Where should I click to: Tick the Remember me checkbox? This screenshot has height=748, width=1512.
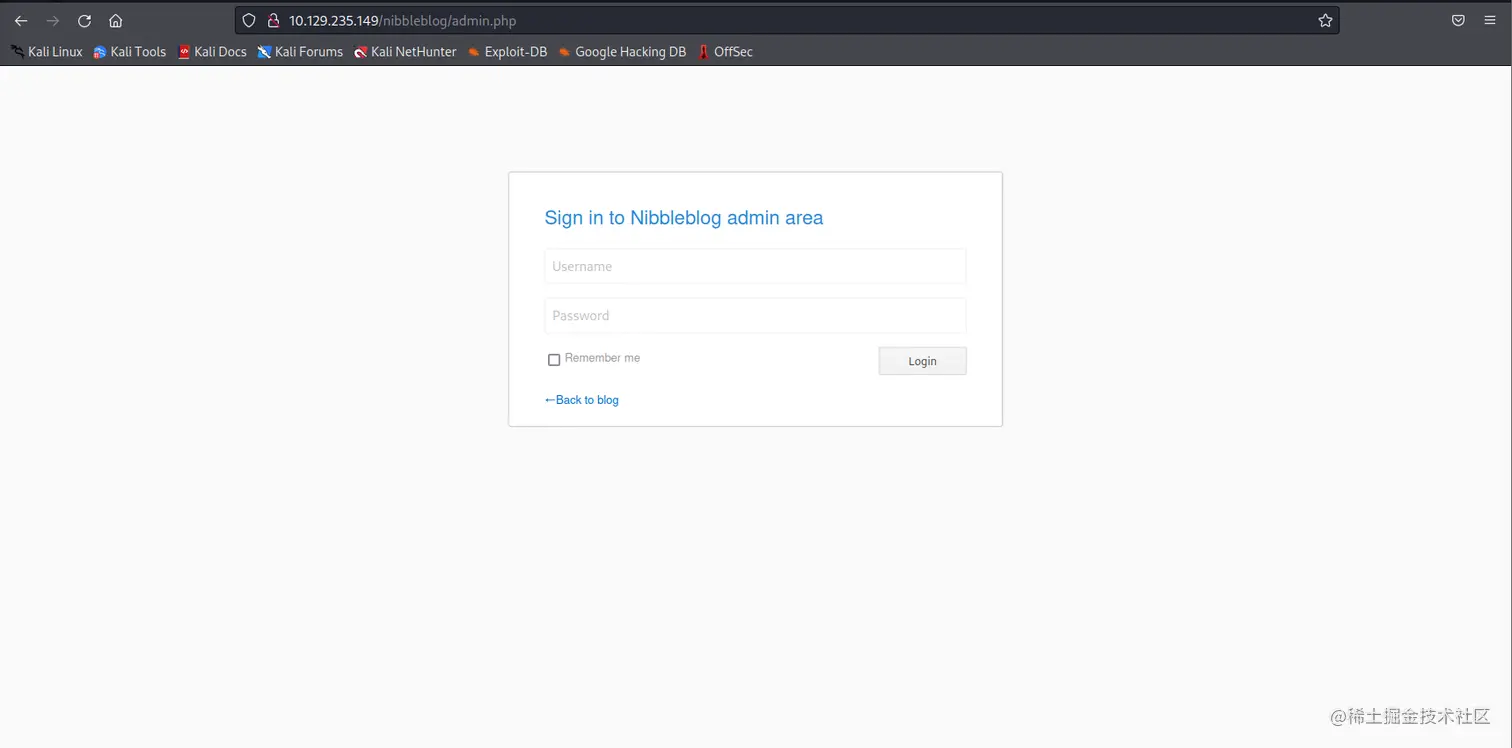pyautogui.click(x=554, y=360)
